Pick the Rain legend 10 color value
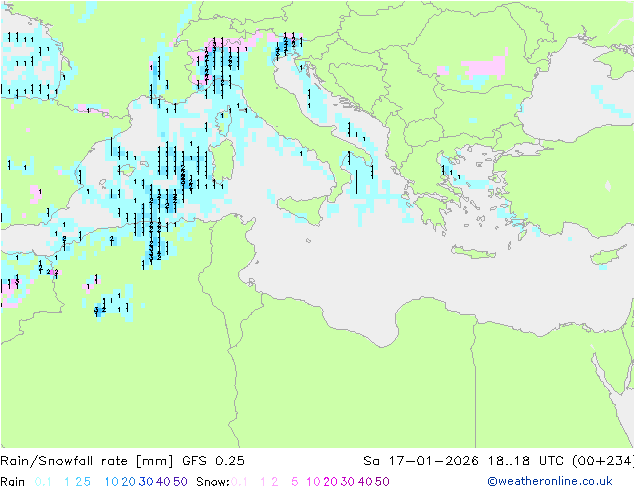This screenshot has width=634, height=490. click(x=112, y=482)
